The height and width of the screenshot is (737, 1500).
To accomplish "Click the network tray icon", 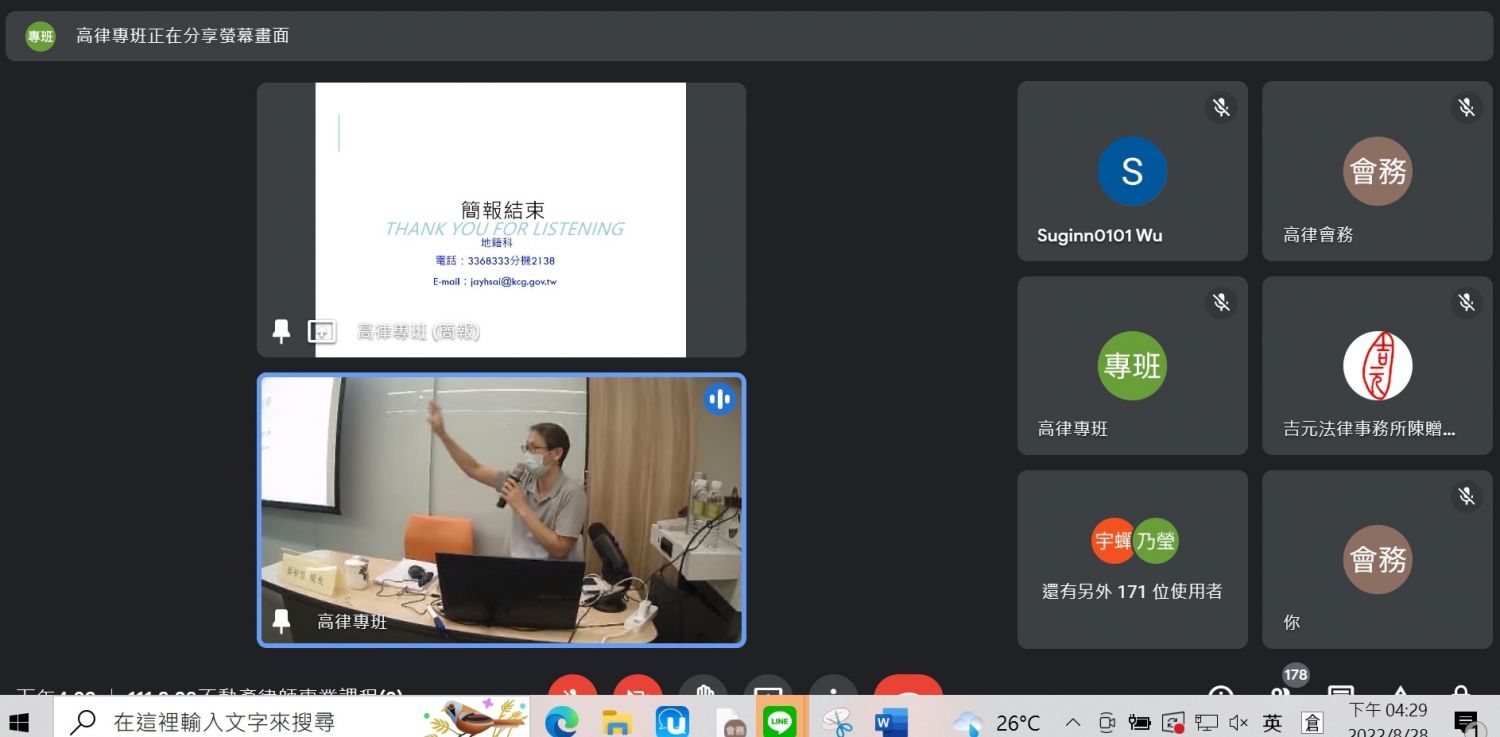I will tap(1207, 722).
